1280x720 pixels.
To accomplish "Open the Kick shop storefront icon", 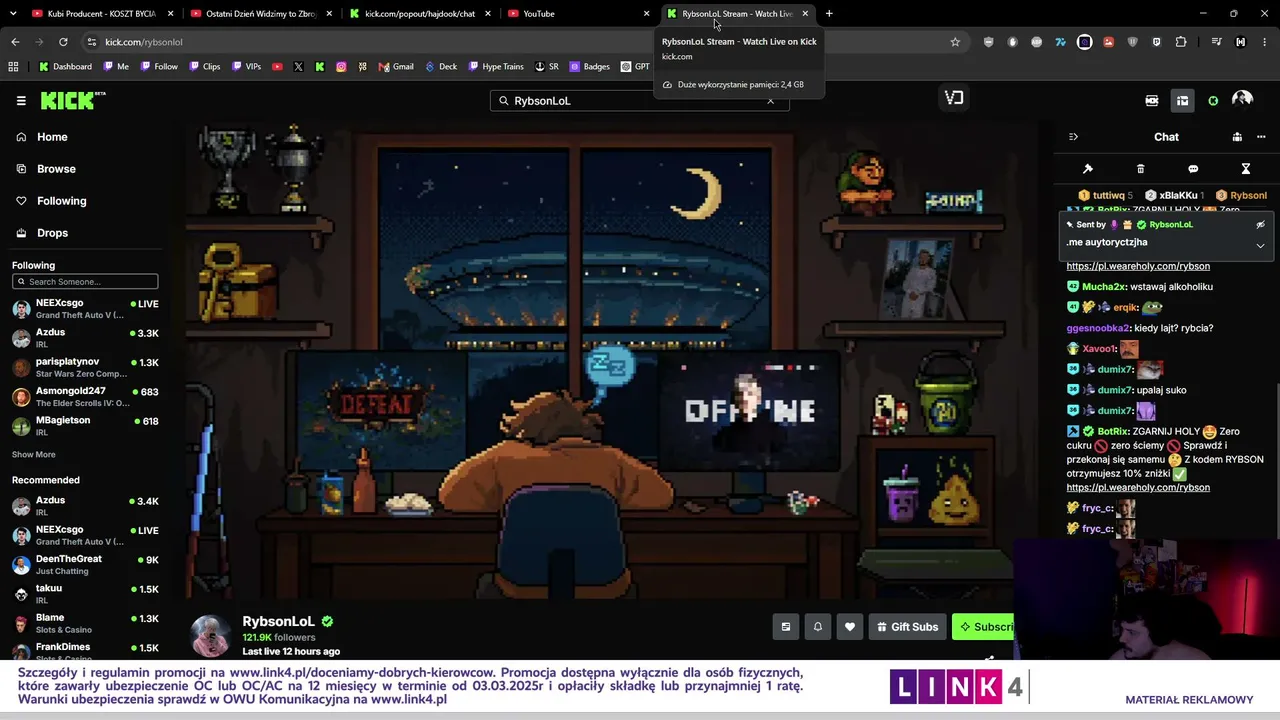I will tap(1182, 100).
